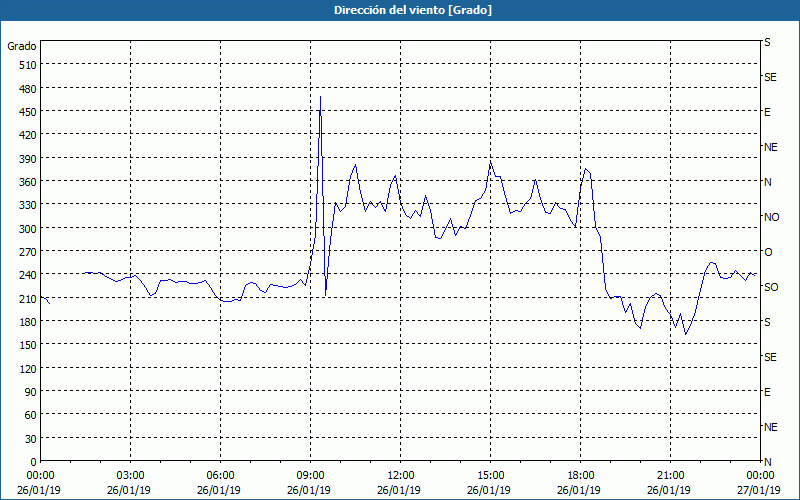Click the 09:00 time label
The height and width of the screenshot is (500, 800).
(x=311, y=476)
